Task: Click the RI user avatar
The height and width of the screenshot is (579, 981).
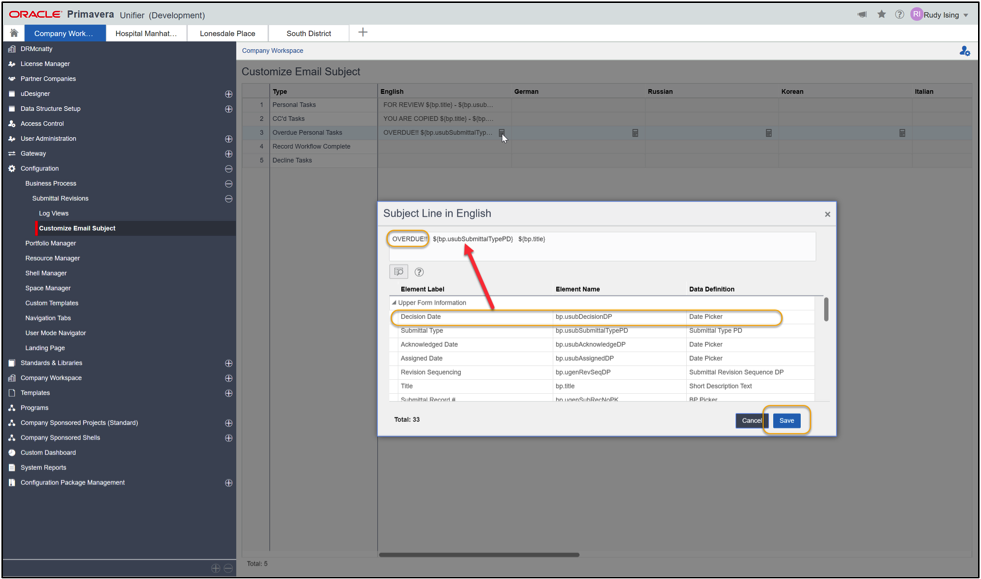Action: click(x=917, y=14)
